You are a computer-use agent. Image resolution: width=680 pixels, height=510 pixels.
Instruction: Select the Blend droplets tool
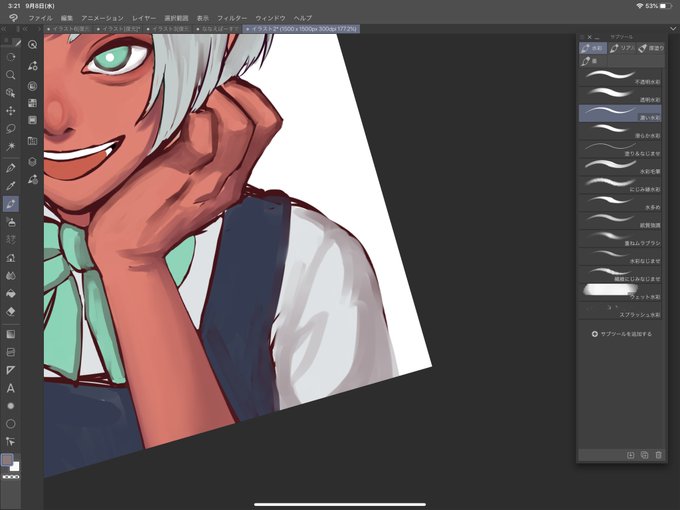tap(11, 275)
